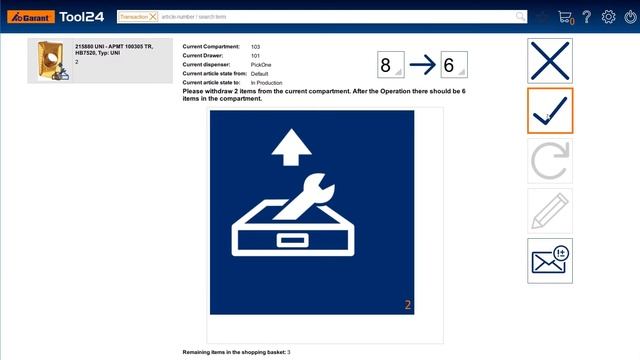Viewport: 640px width, 360px height.
Task: Click the current quantity box showing 8
Action: [391, 64]
